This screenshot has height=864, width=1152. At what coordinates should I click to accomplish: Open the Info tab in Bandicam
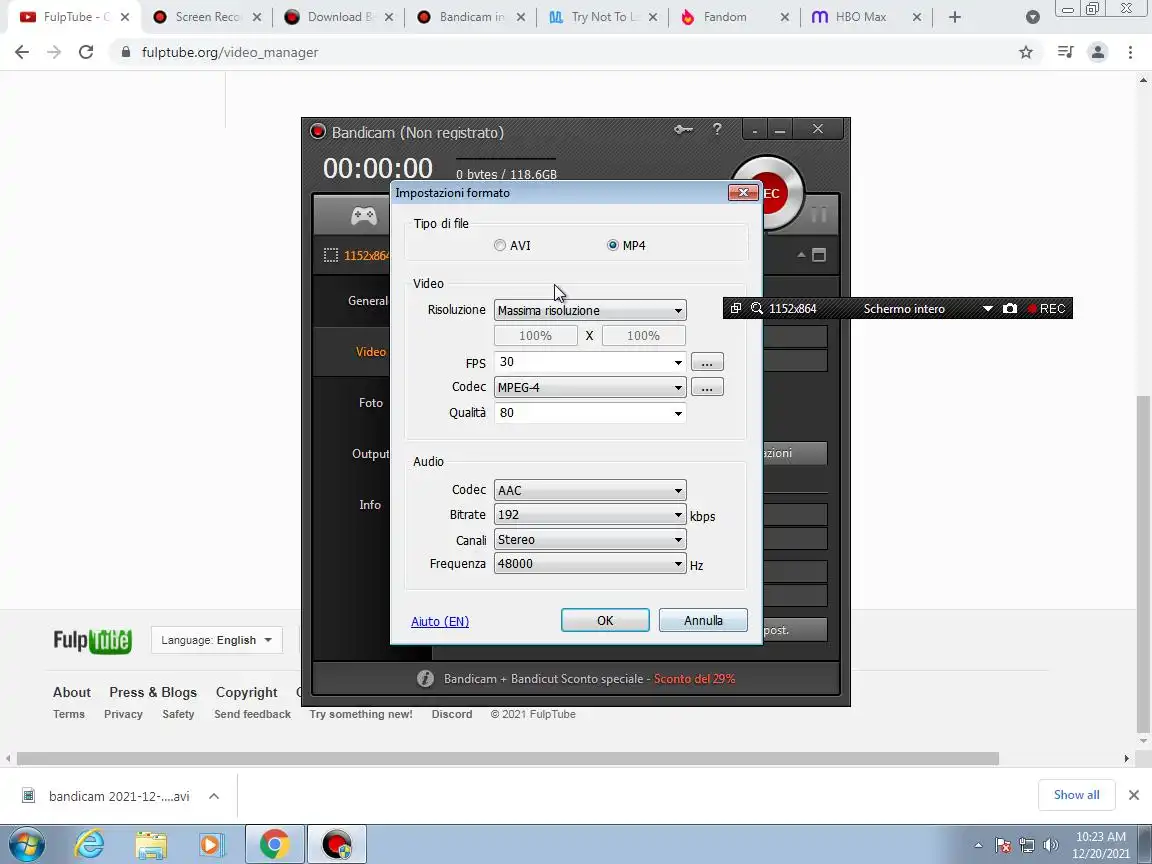click(370, 505)
